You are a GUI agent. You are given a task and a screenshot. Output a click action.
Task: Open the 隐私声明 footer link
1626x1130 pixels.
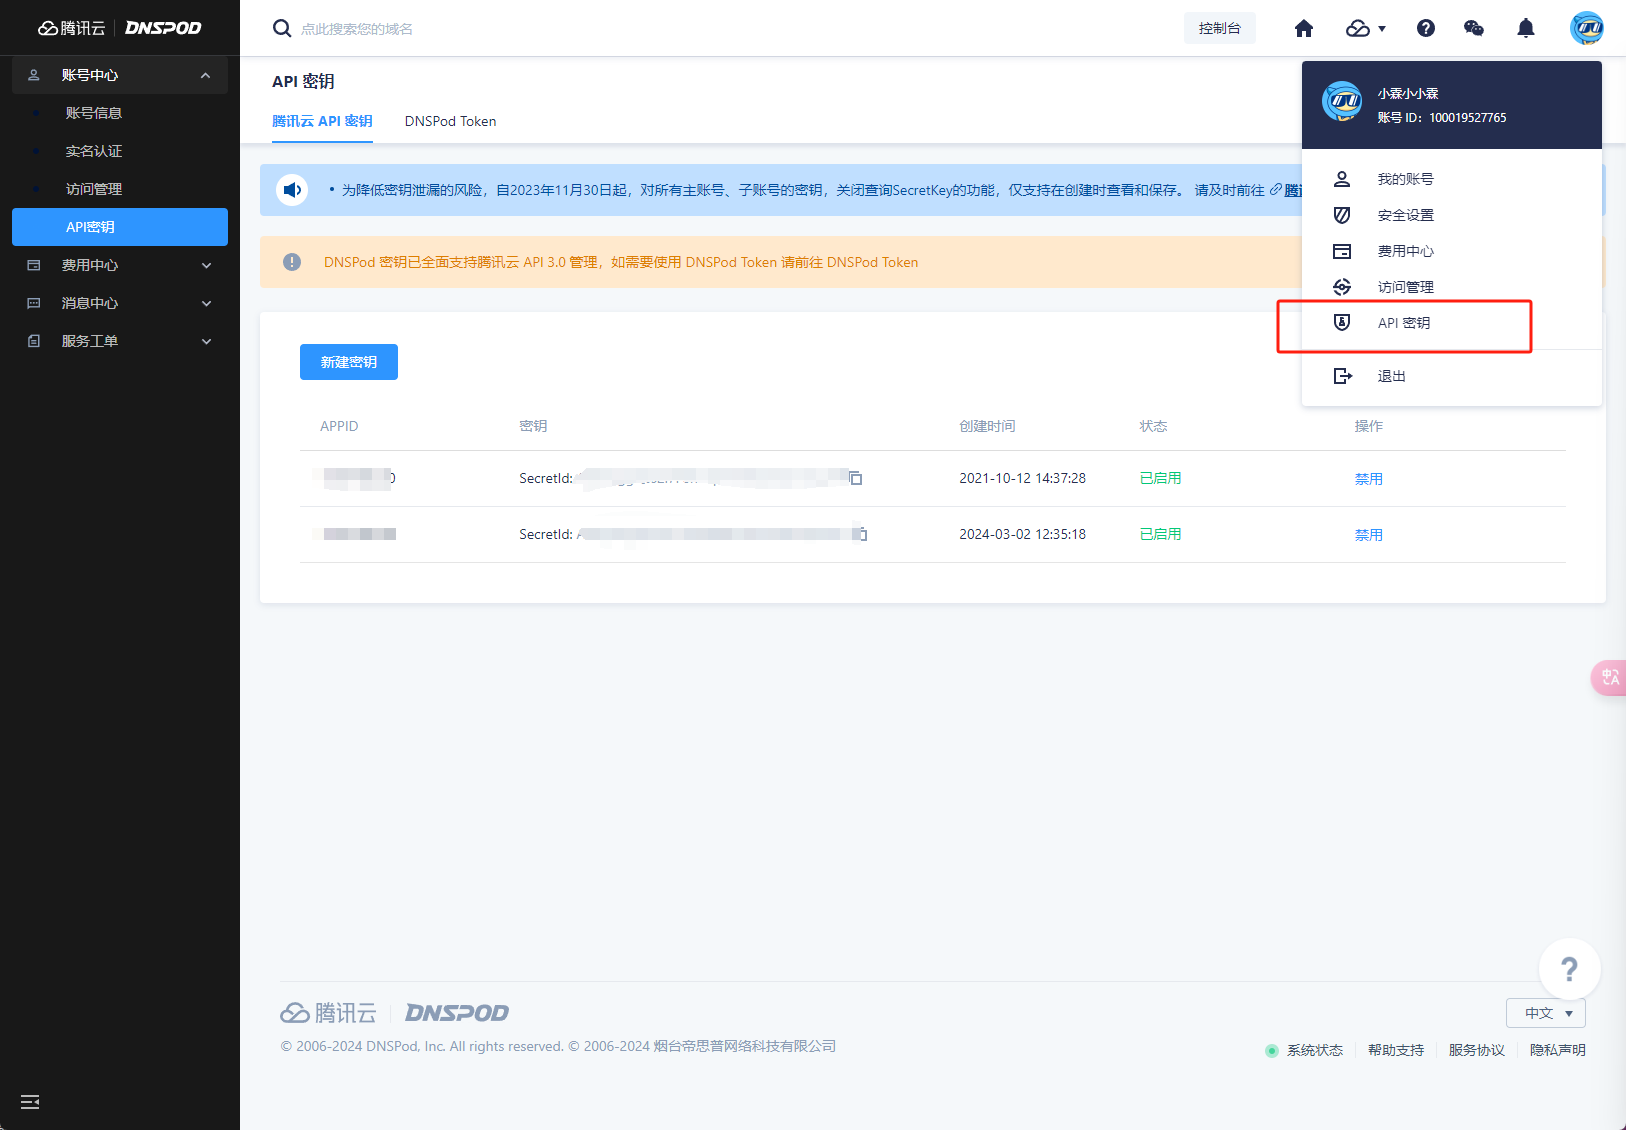click(1558, 1050)
